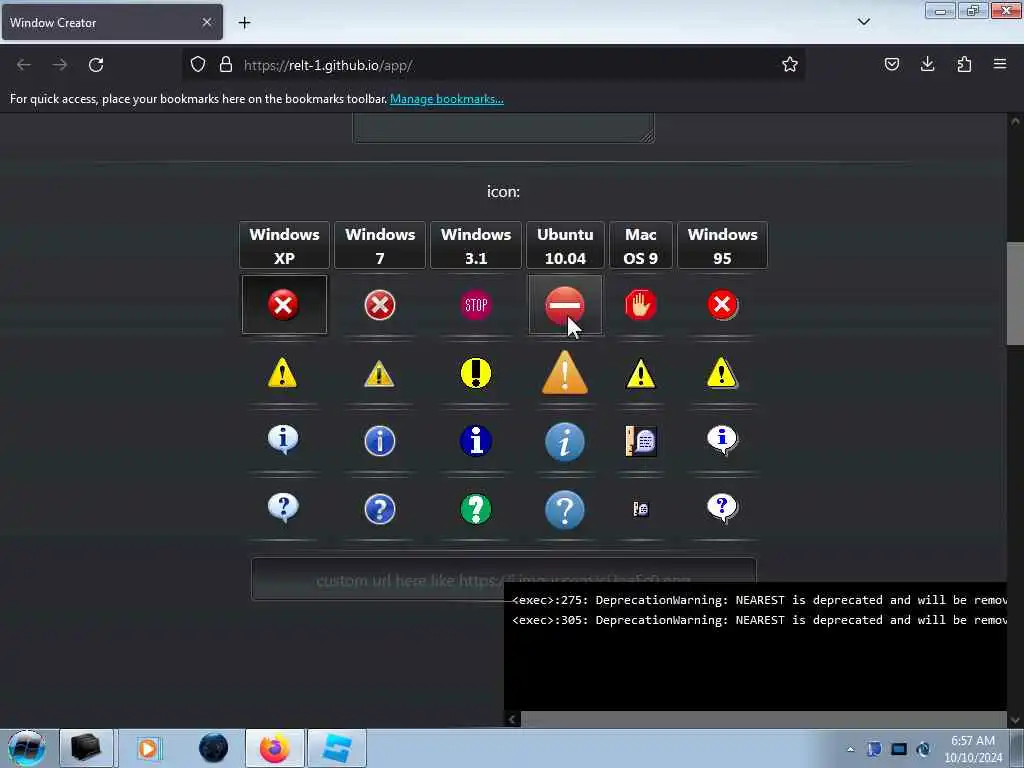This screenshot has height=768, width=1024.
Task: Go back to the previous page
Action: [x=24, y=65]
